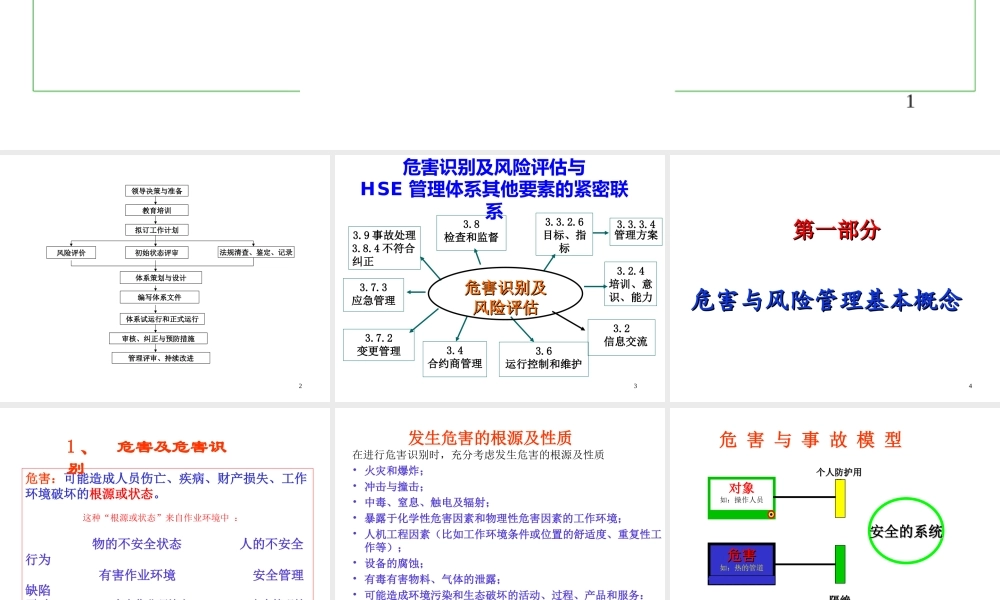1000x600 pixels.
Task: Select the heading 发生危害的根源及性质
Action: (489, 438)
